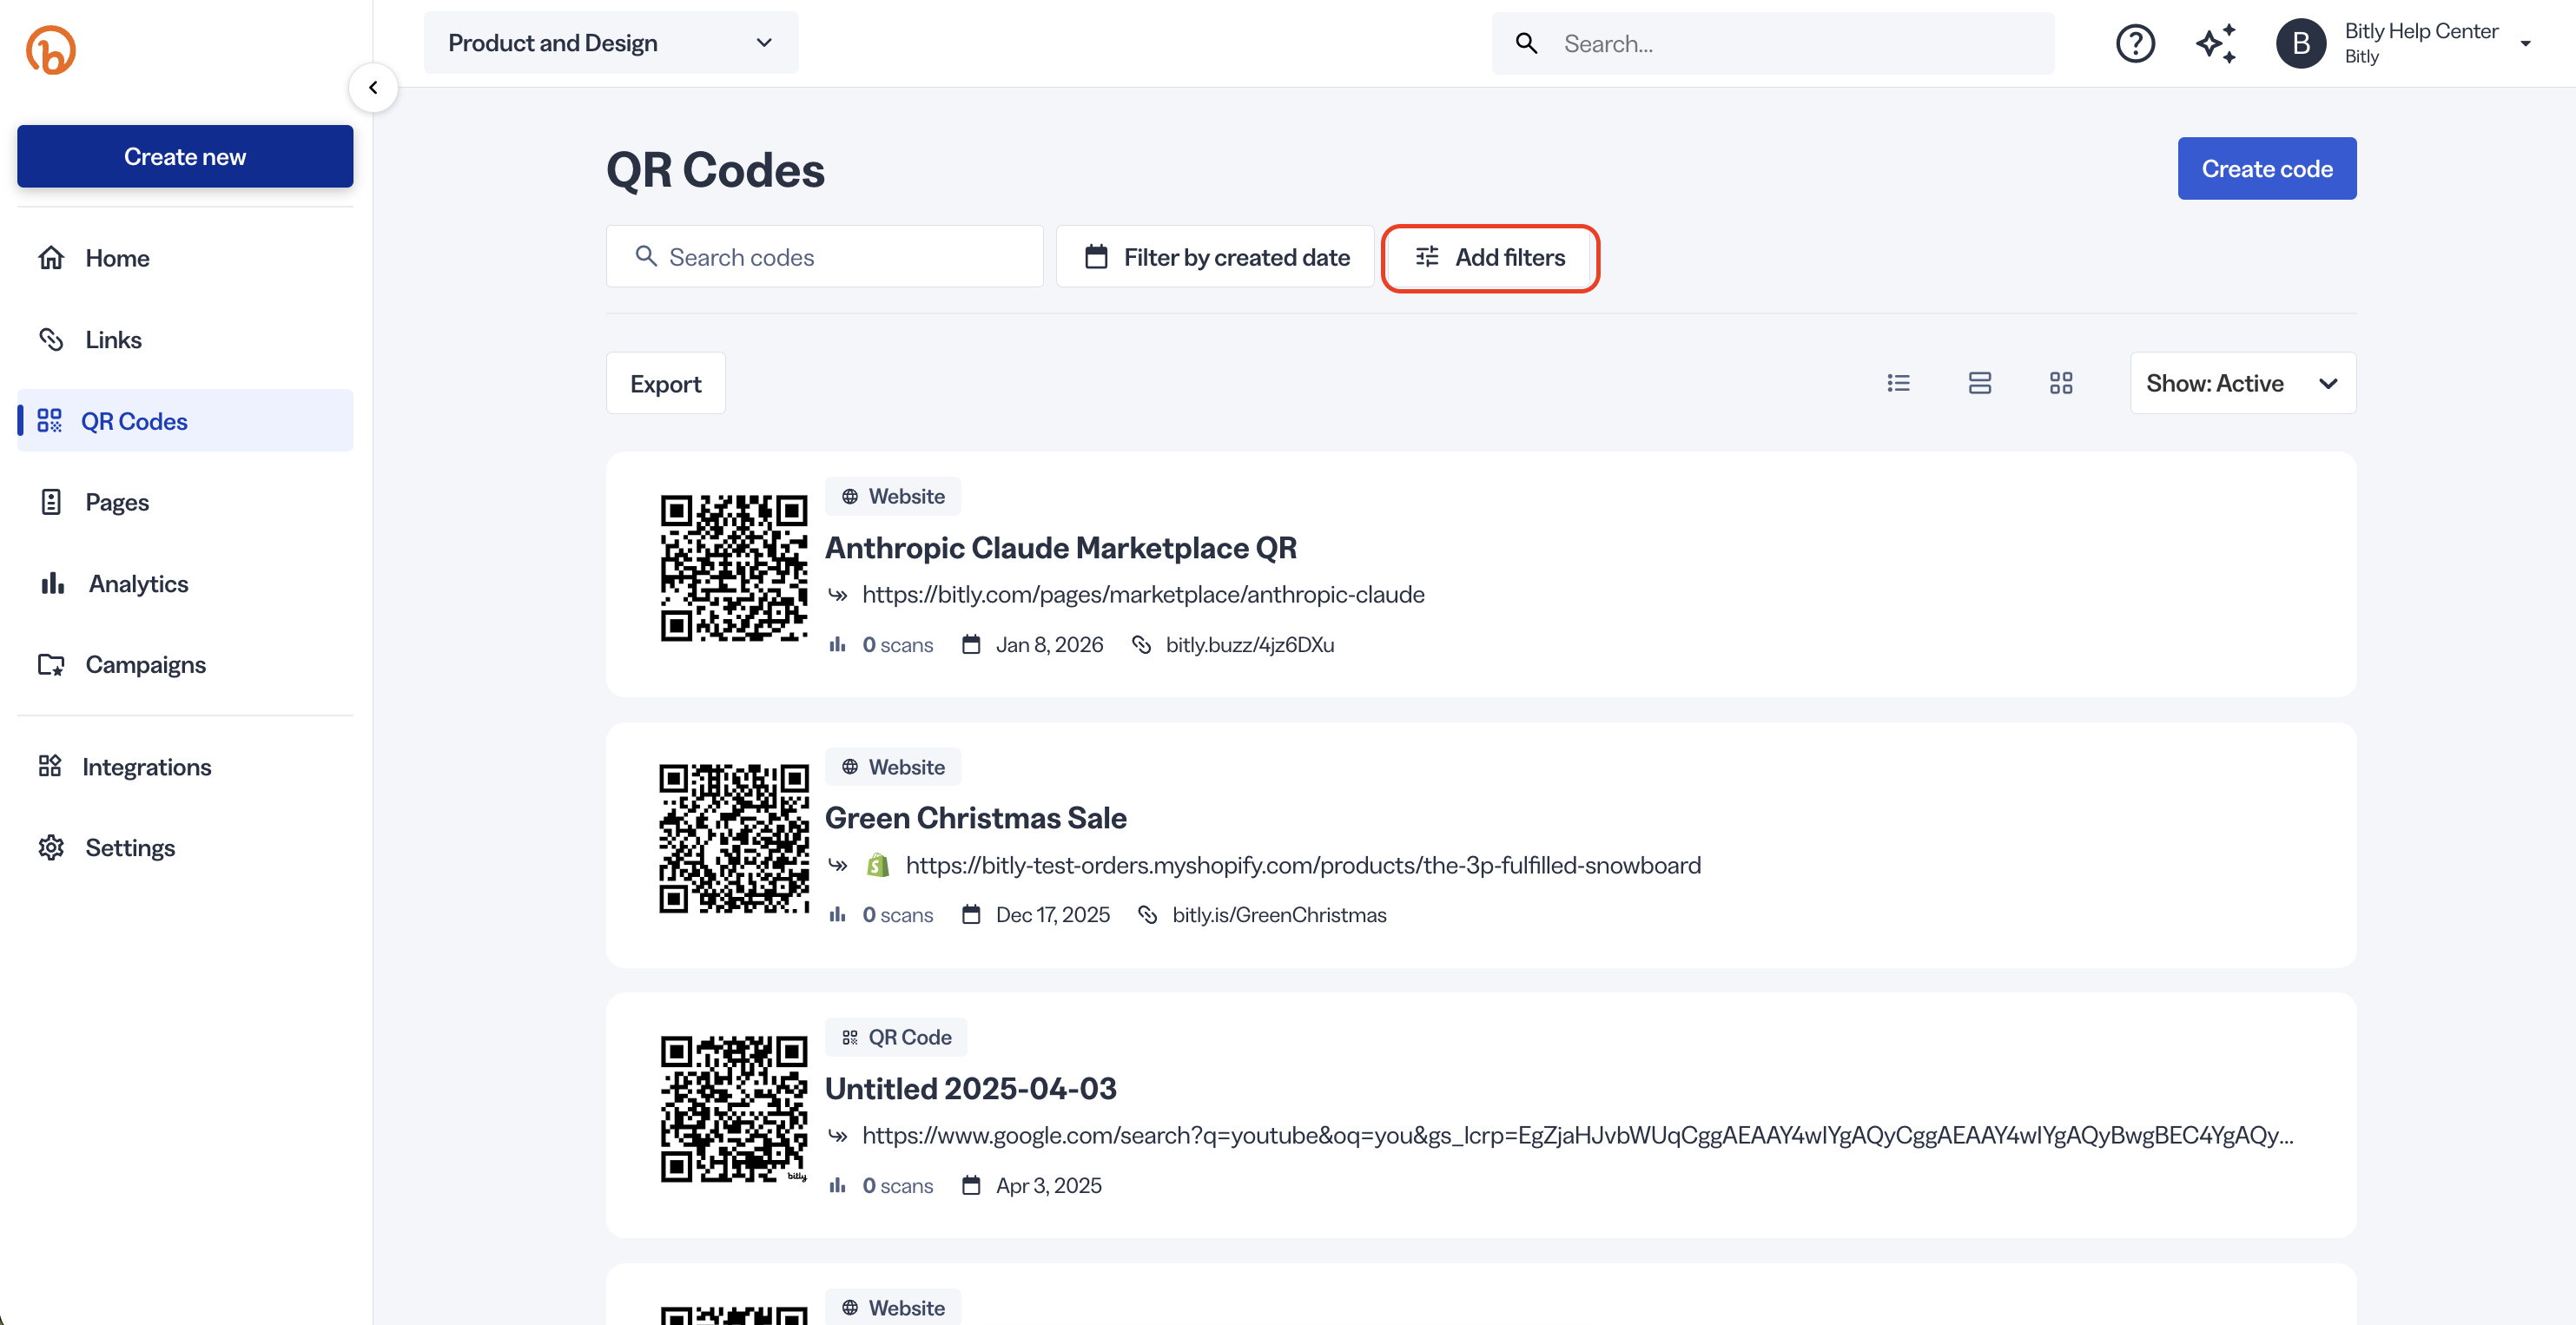Open Links in the sidebar
This screenshot has height=1325, width=2576.
185,340
